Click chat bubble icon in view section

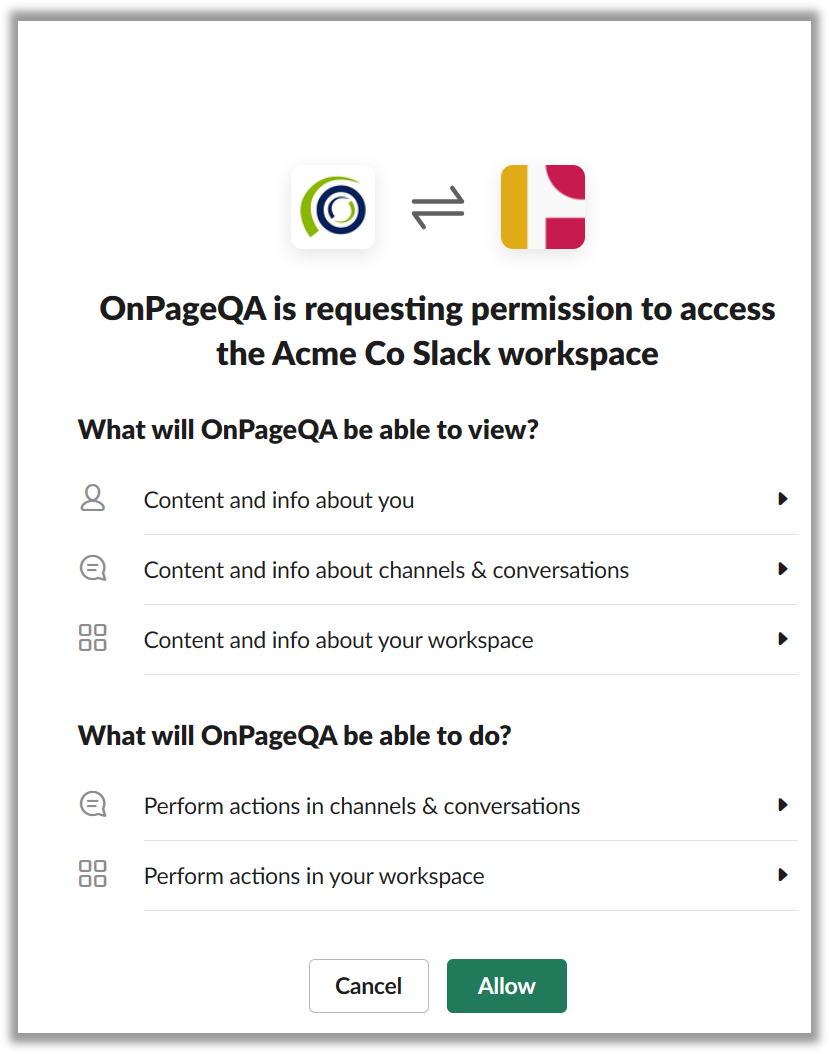pos(93,569)
